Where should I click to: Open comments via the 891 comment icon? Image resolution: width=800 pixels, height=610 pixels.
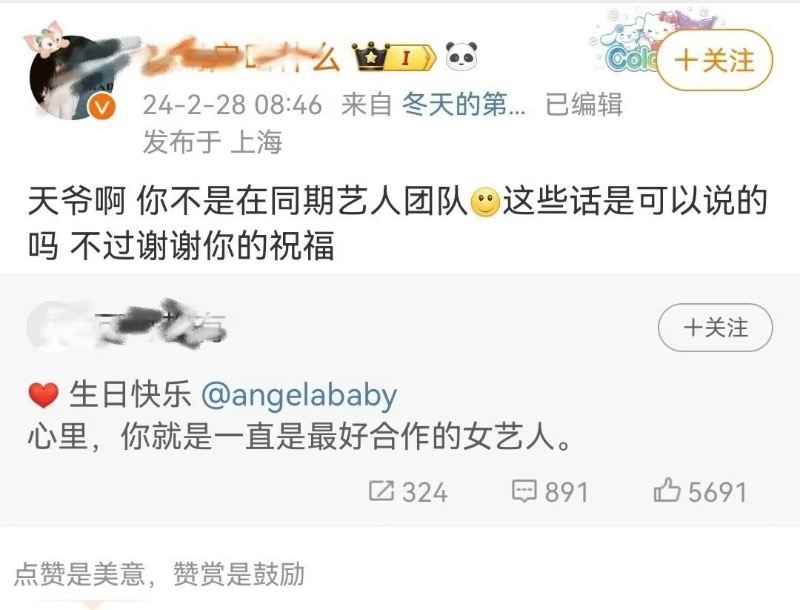tap(550, 492)
